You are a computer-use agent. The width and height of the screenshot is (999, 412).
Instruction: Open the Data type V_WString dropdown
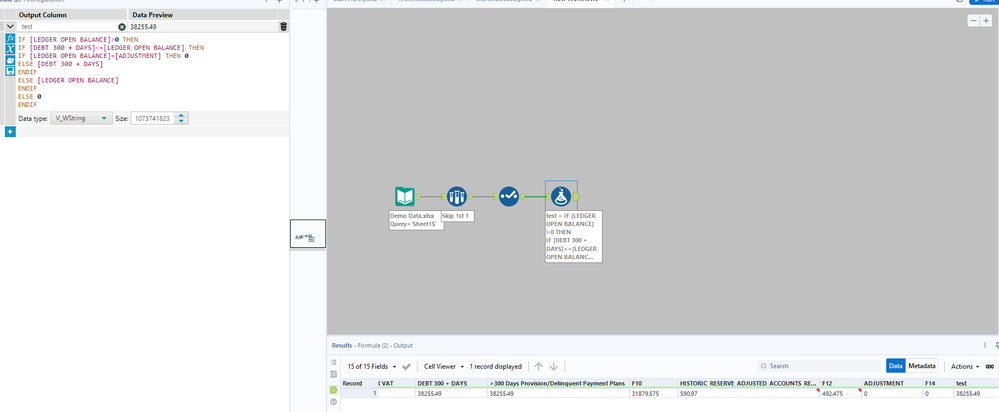(81, 118)
